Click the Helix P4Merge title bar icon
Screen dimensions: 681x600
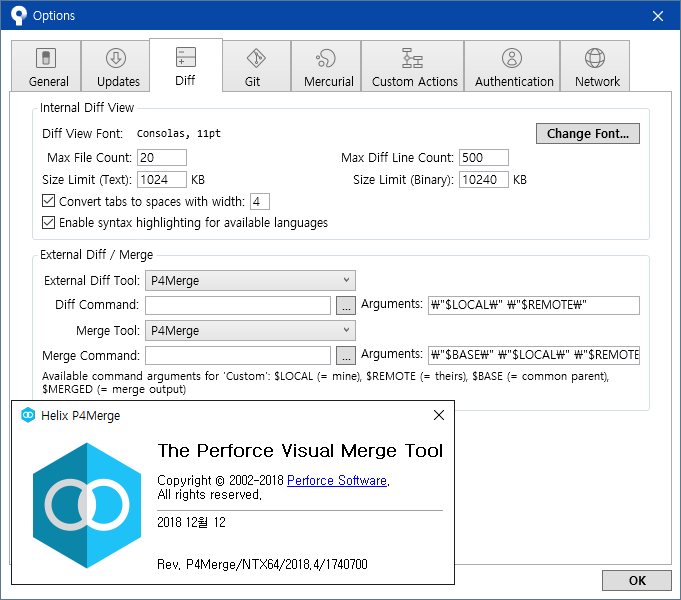pyautogui.click(x=28, y=415)
